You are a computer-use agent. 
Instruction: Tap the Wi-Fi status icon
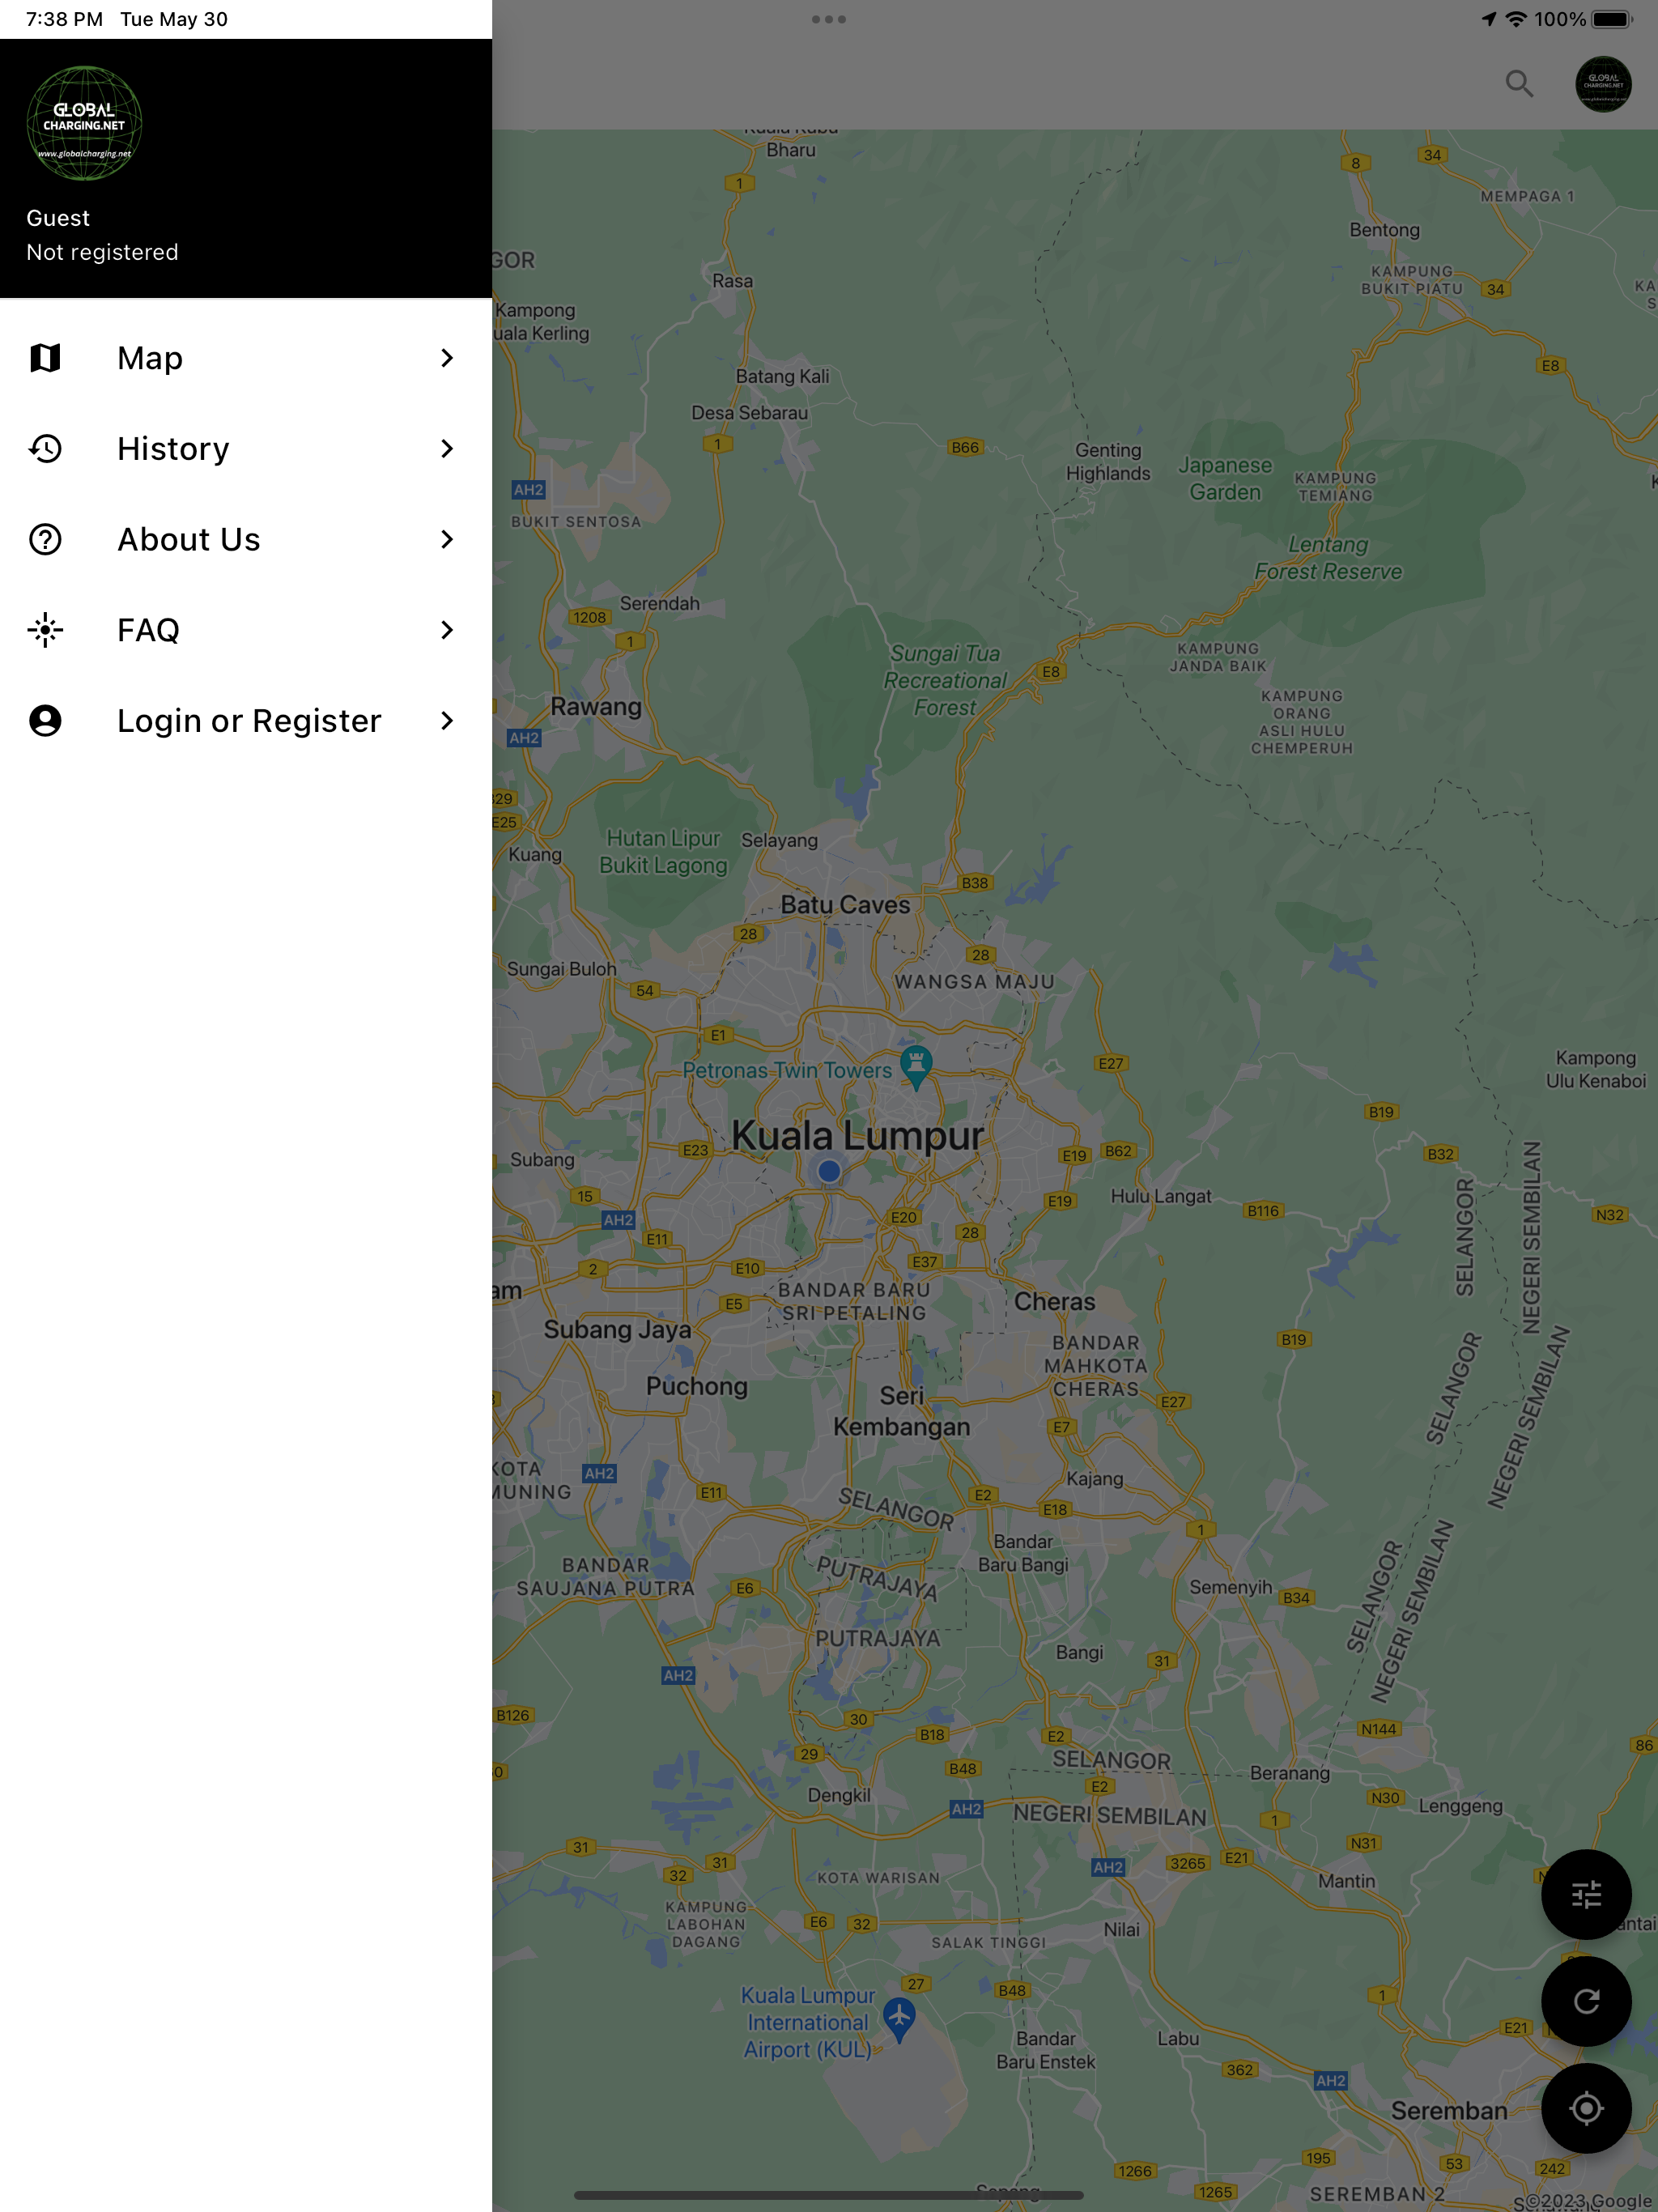pos(1516,19)
